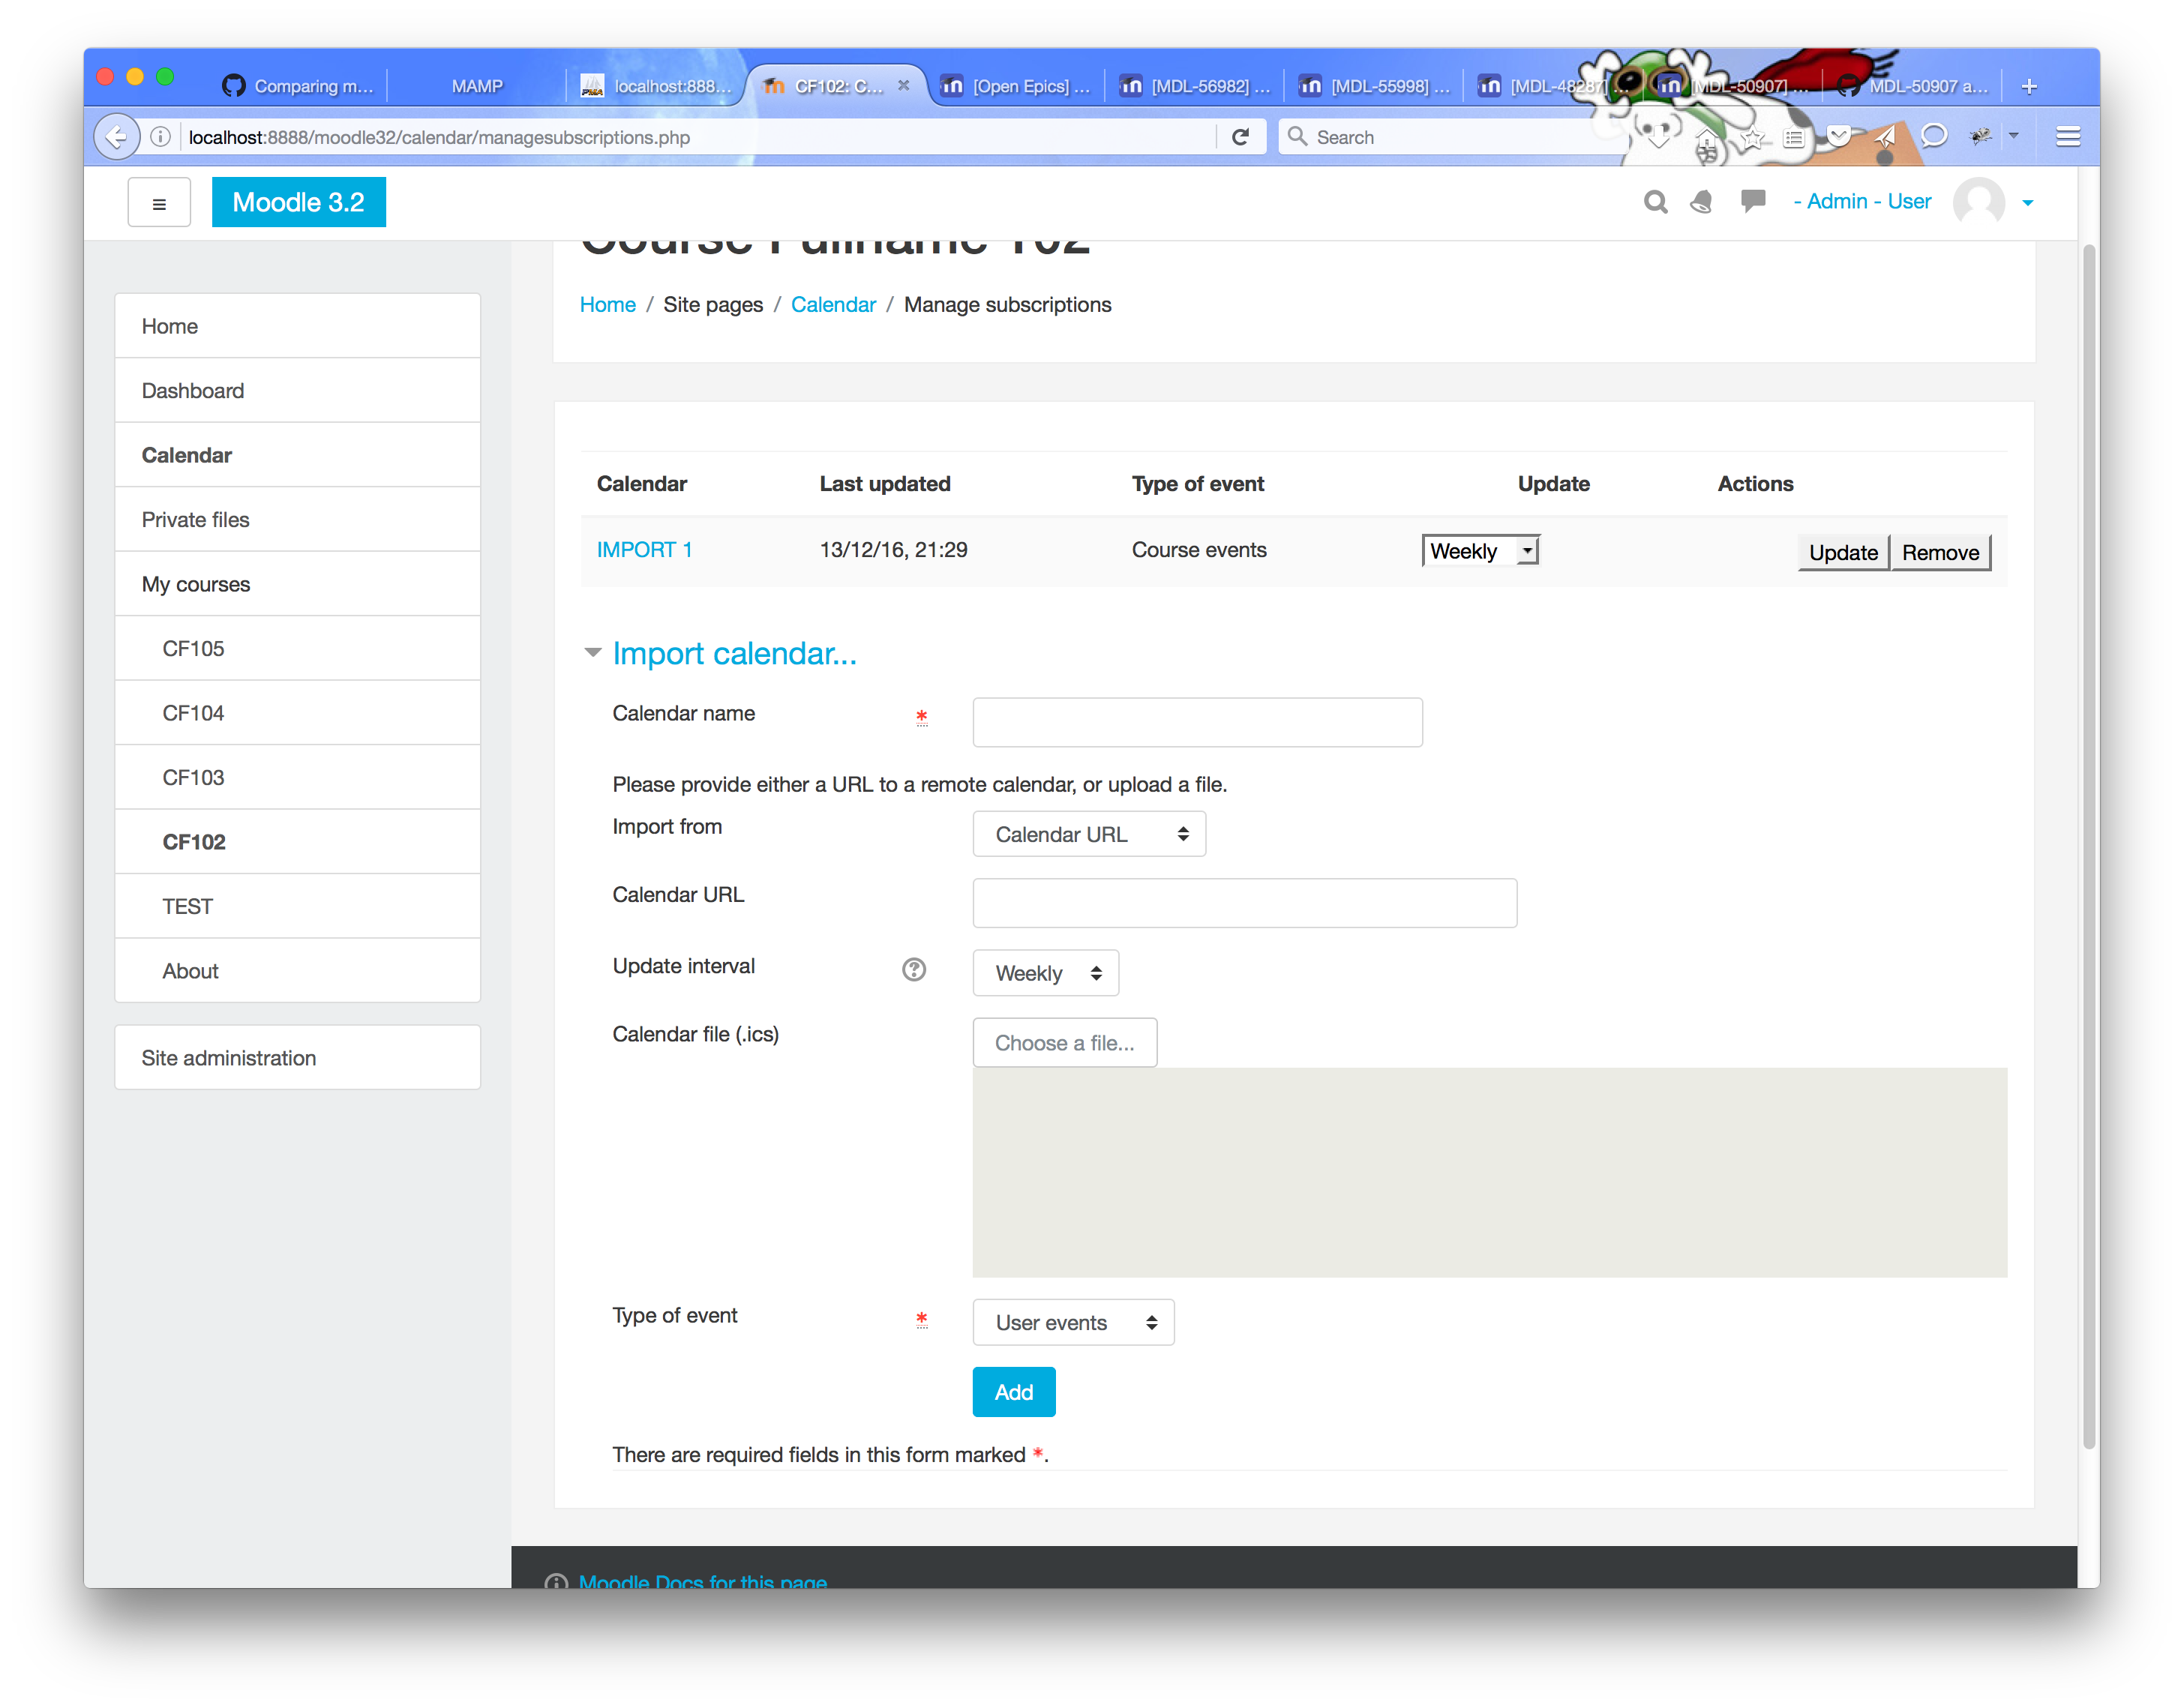Toggle the Moodle side navigation drawer

(159, 203)
